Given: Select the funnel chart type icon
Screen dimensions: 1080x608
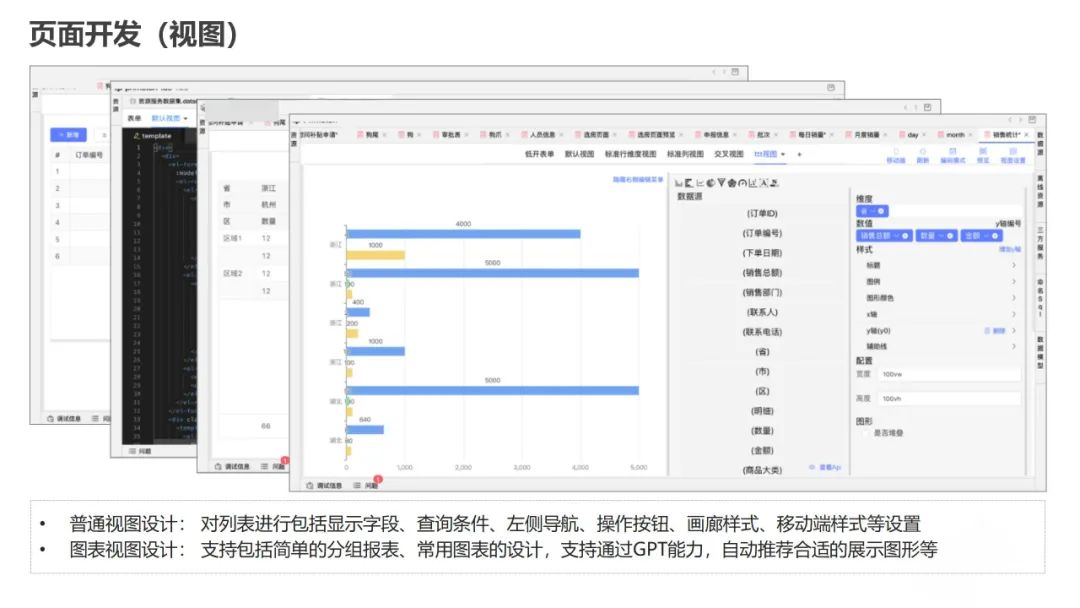Looking at the screenshot, I should [x=721, y=182].
